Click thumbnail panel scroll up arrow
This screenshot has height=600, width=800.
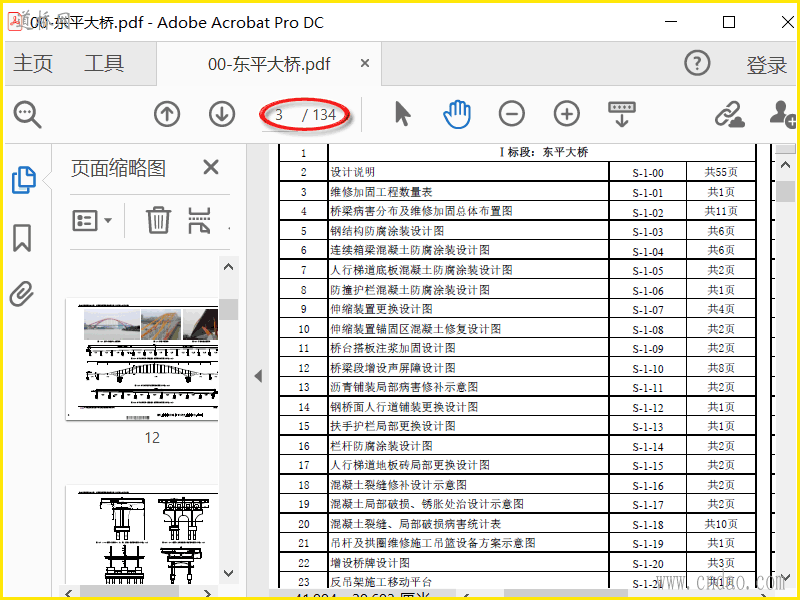point(229,267)
